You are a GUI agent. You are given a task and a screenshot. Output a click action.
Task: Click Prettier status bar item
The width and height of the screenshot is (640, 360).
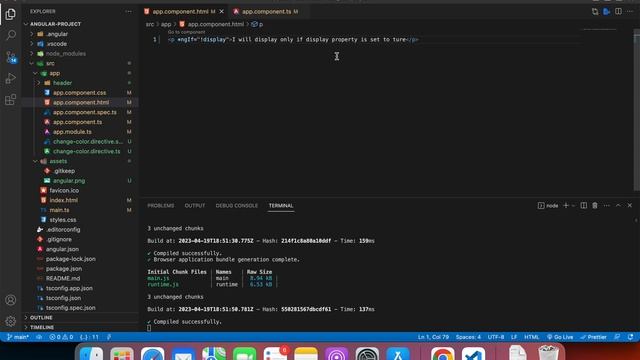click(x=593, y=337)
